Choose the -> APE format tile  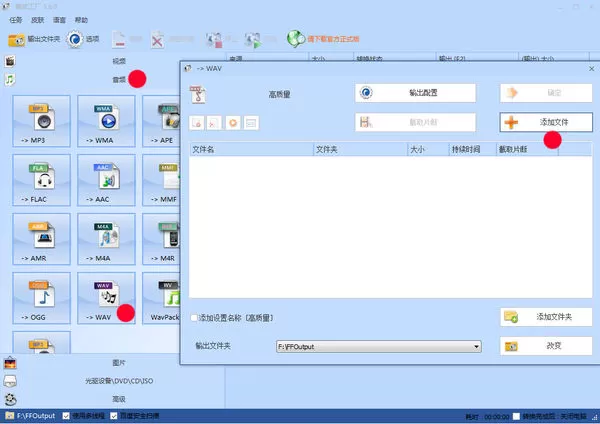(x=161, y=121)
